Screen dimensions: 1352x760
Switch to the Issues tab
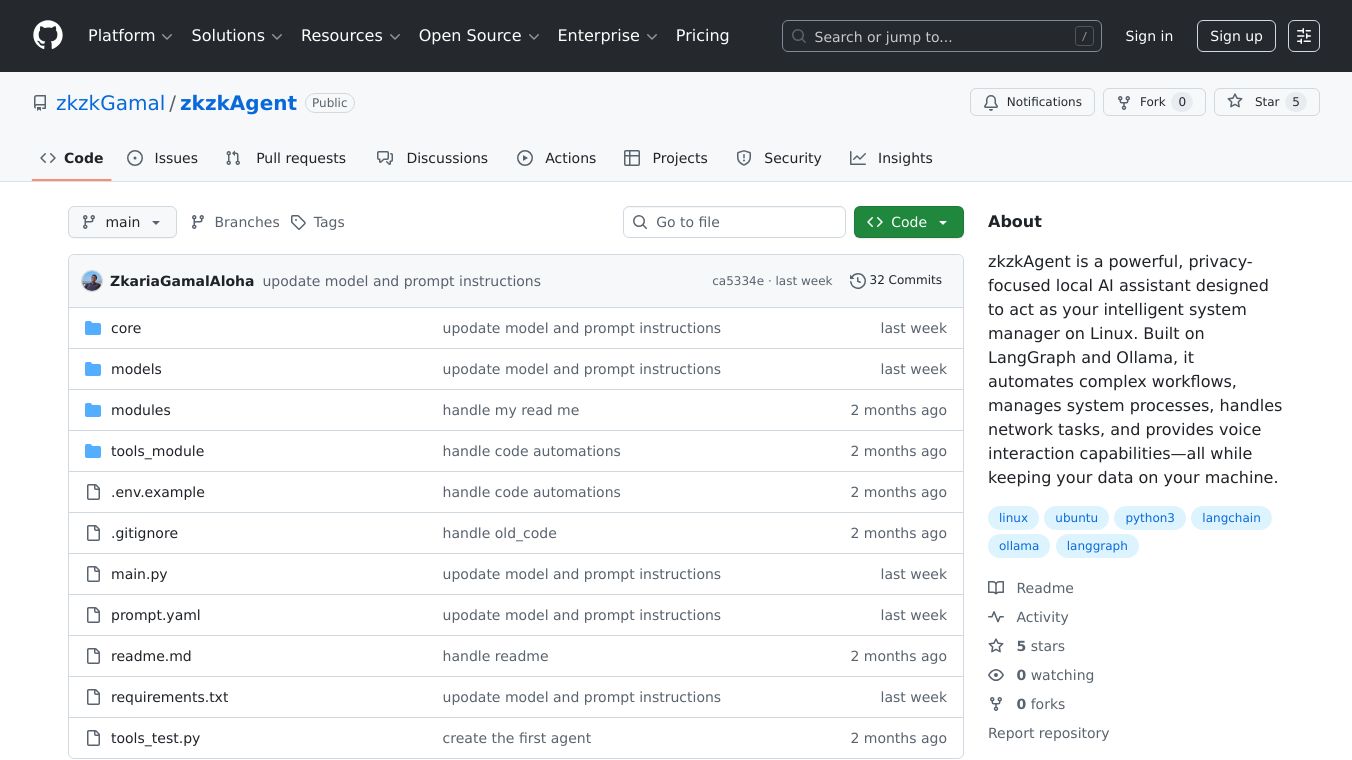(x=163, y=158)
